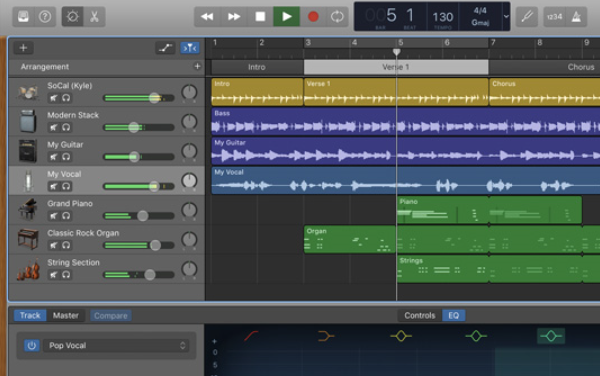The width and height of the screenshot is (600, 376).
Task: Switch to the EQ tab
Action: 453,315
